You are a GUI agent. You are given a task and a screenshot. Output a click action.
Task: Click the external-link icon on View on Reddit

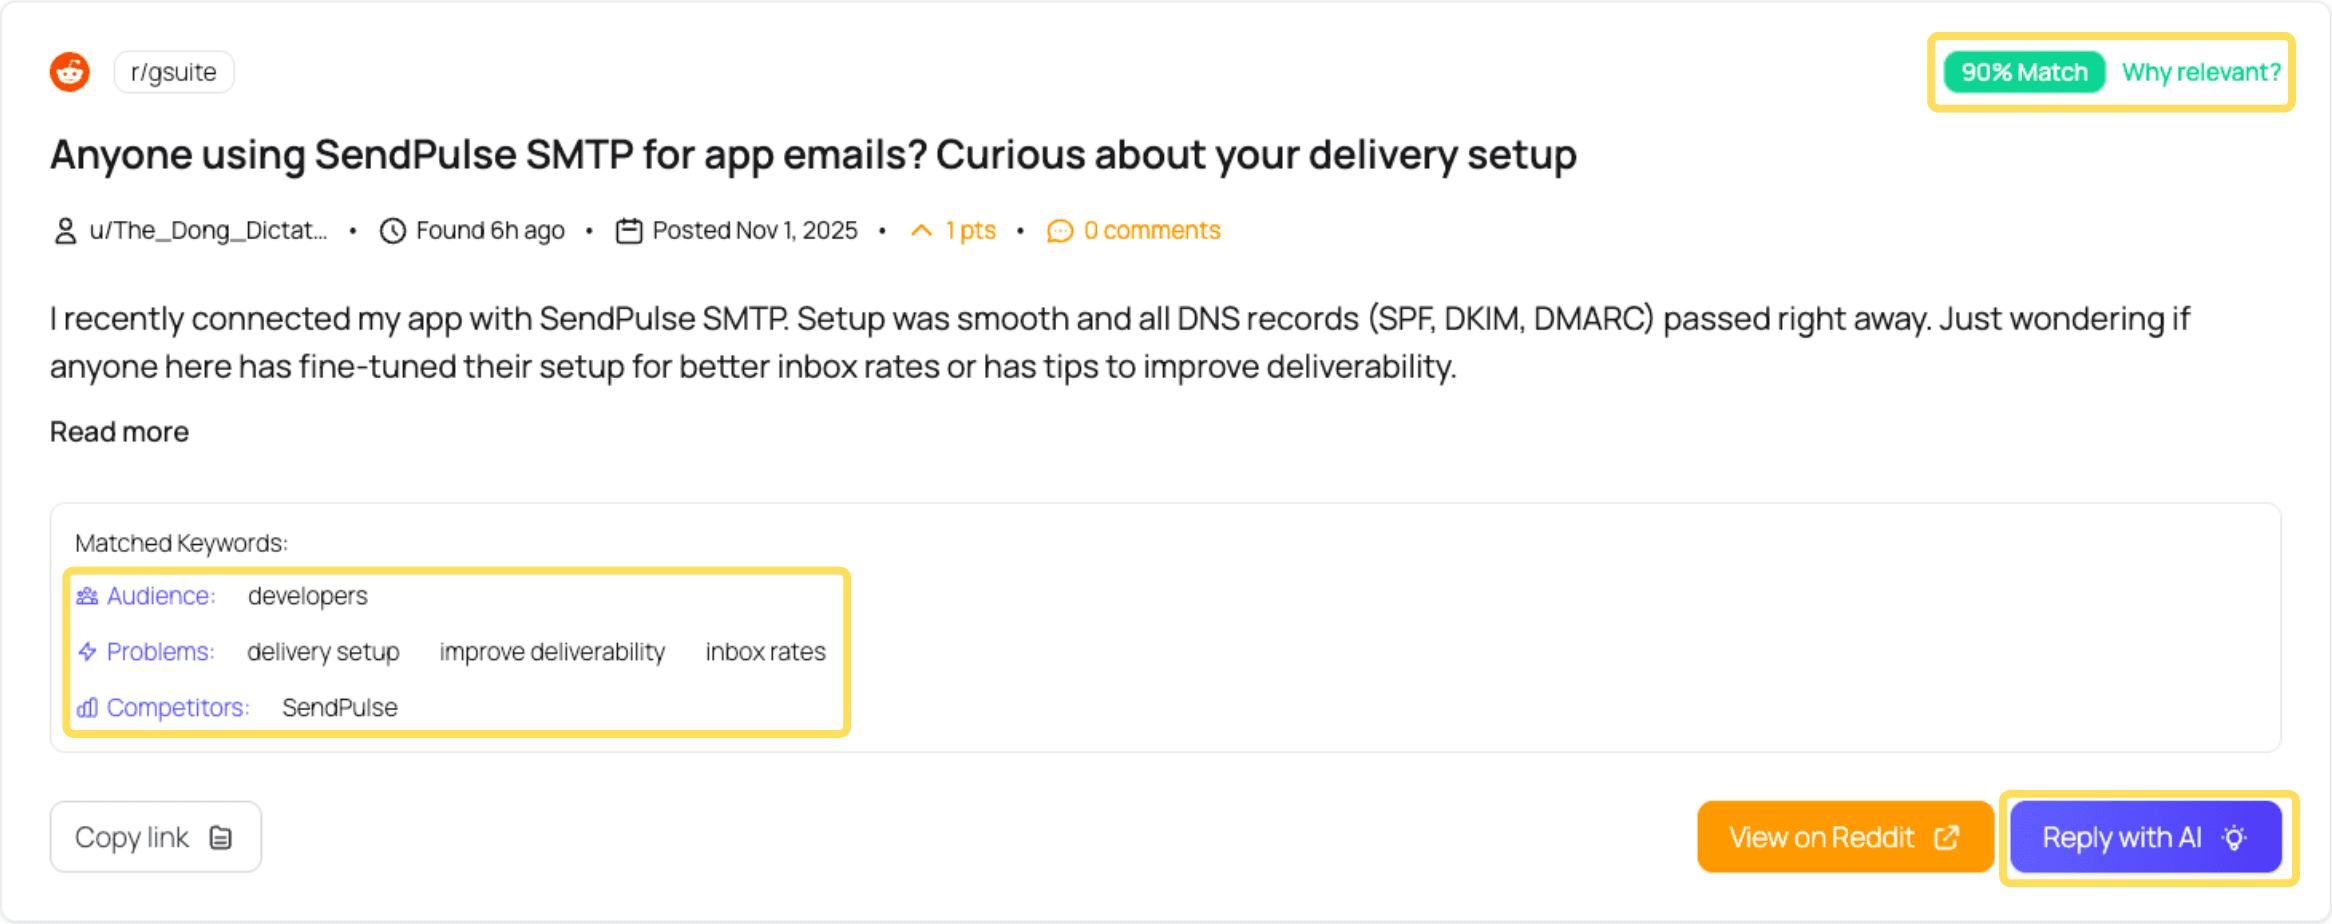pos(1946,837)
